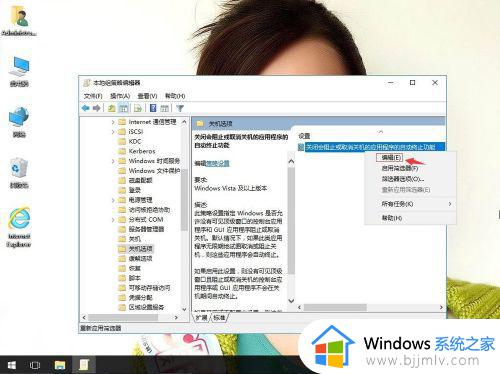Select the 关机选项 tree item

(141, 249)
